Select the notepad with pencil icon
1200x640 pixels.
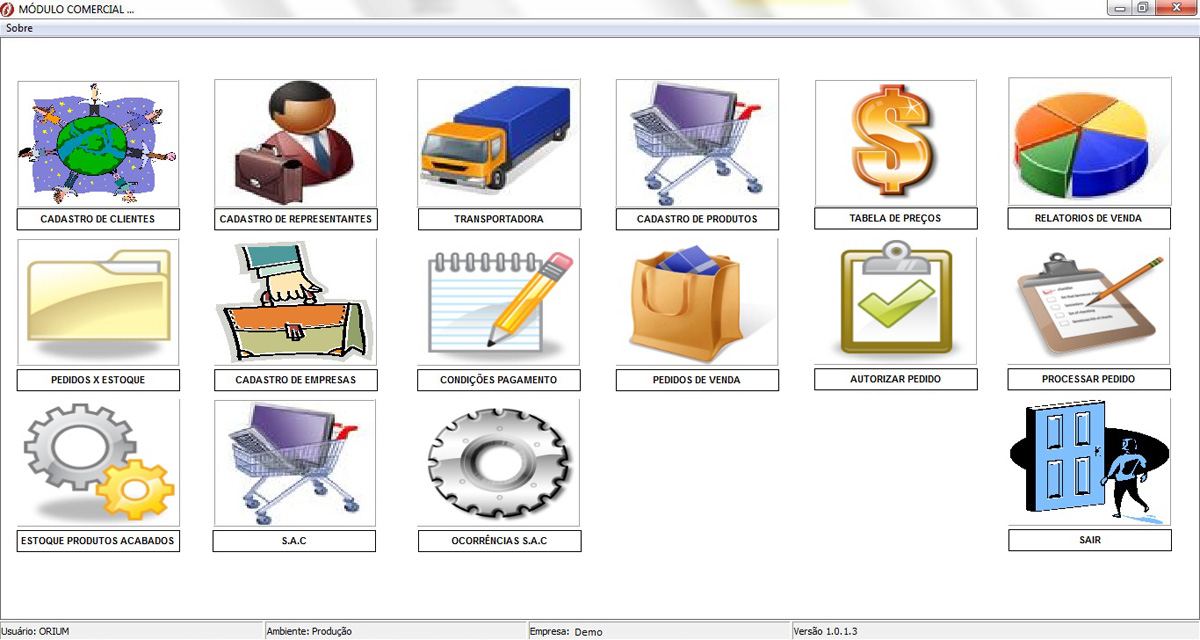pos(498,302)
